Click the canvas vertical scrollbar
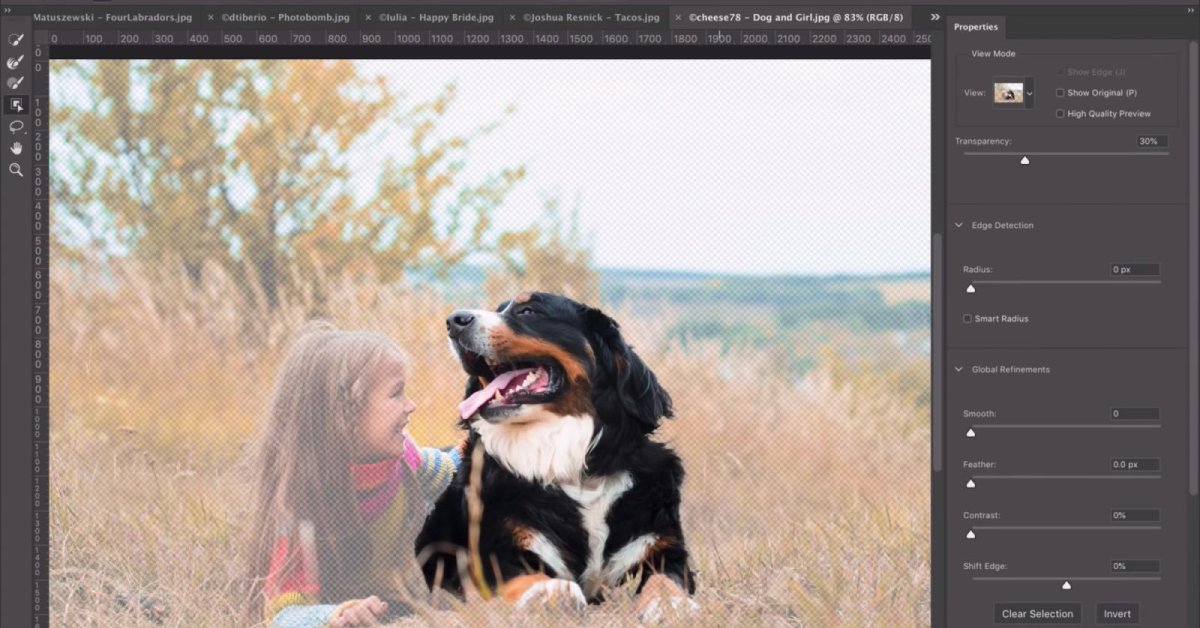 coord(937,350)
